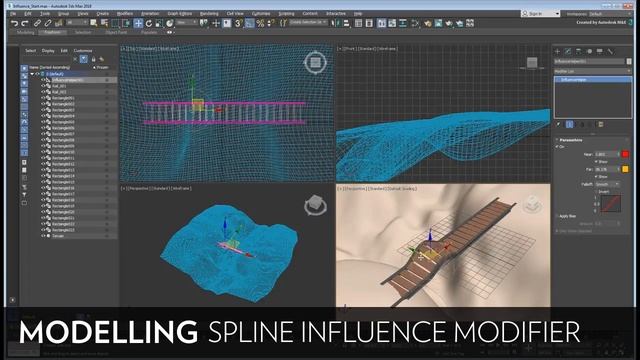The width and height of the screenshot is (640, 360).
Task: Toggle the Angle Snap icon
Action: [249, 23]
